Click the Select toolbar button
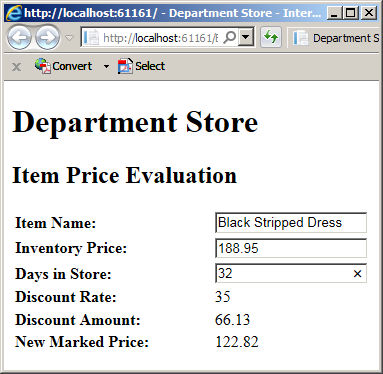This screenshot has width=383, height=374. pos(141,66)
